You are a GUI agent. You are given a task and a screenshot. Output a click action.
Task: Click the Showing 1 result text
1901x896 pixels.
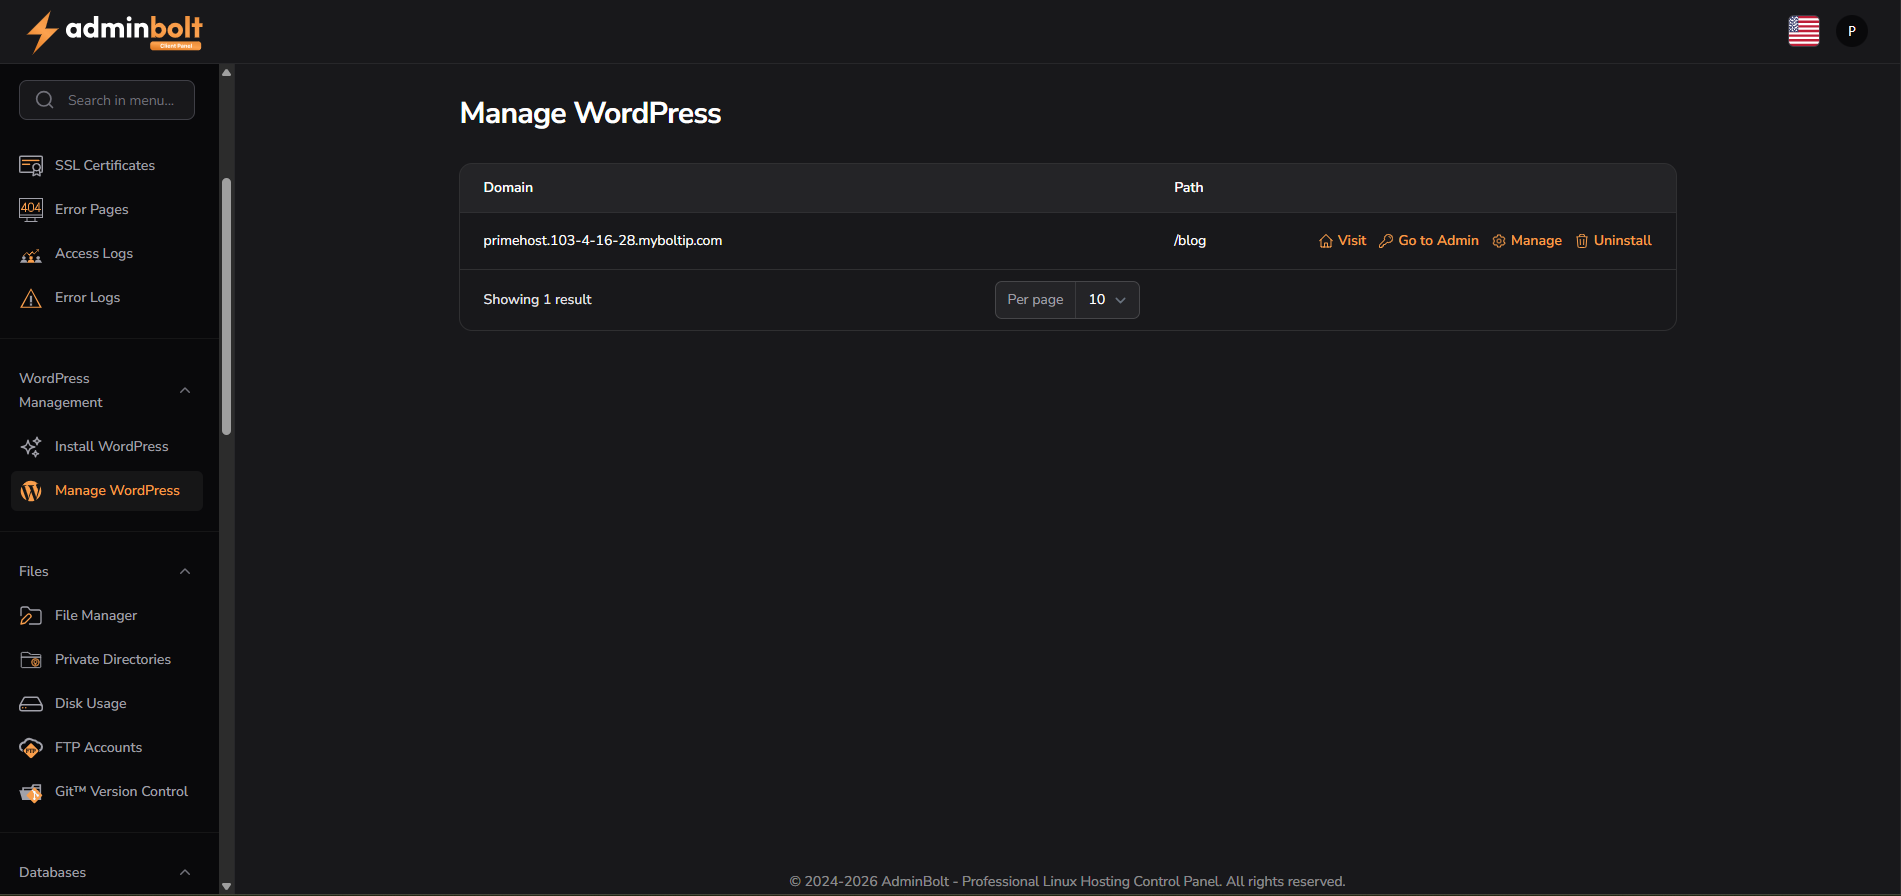(537, 300)
